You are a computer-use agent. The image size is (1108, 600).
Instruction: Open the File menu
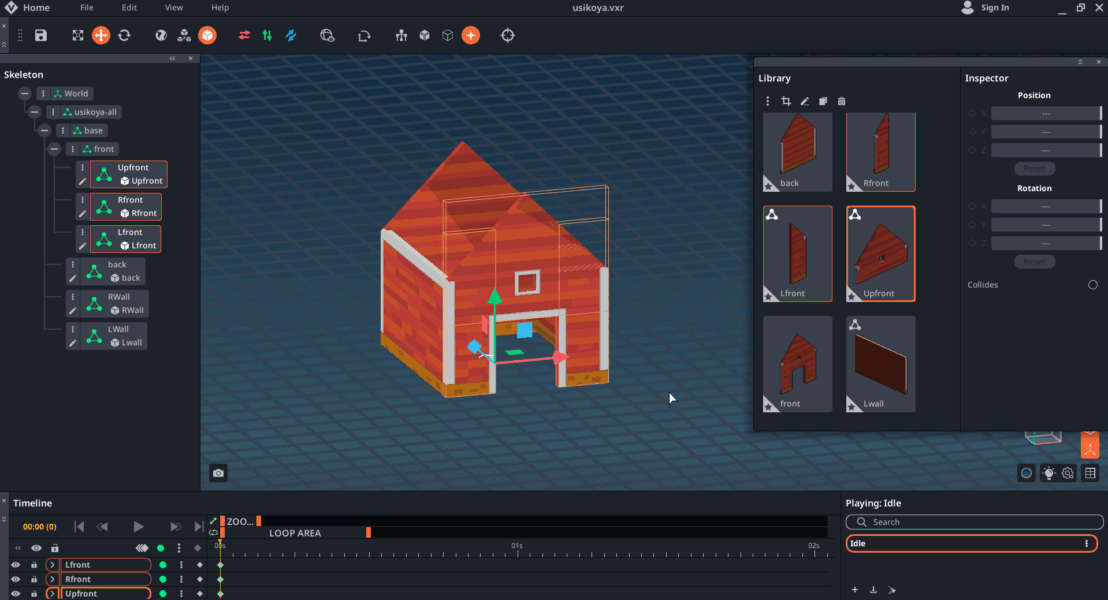(x=86, y=8)
